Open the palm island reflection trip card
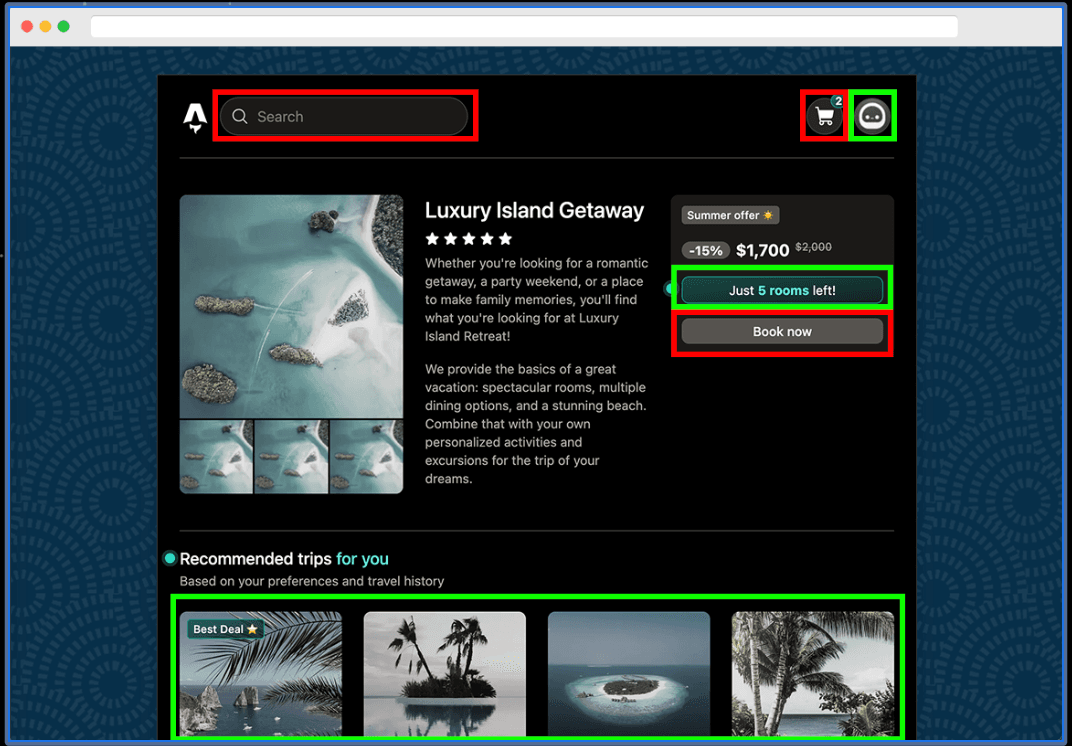 coord(444,674)
